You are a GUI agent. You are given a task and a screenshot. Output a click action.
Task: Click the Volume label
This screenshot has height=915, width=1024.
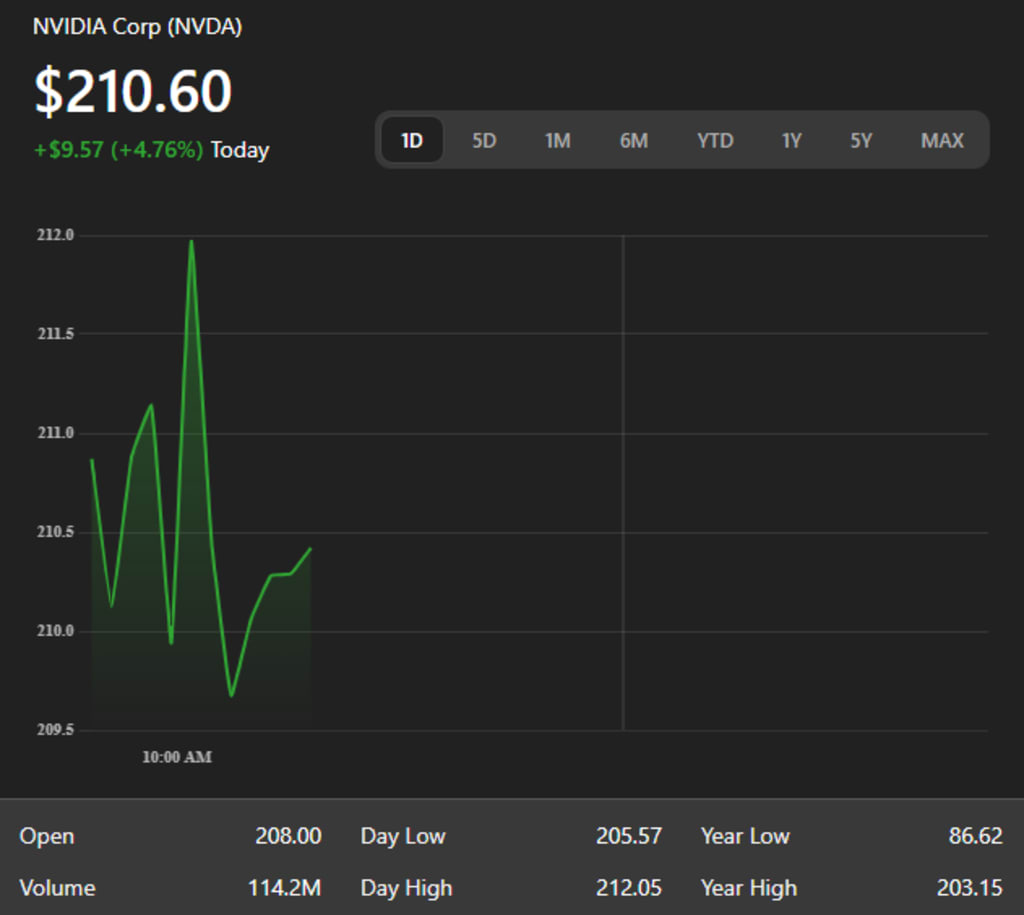point(57,888)
